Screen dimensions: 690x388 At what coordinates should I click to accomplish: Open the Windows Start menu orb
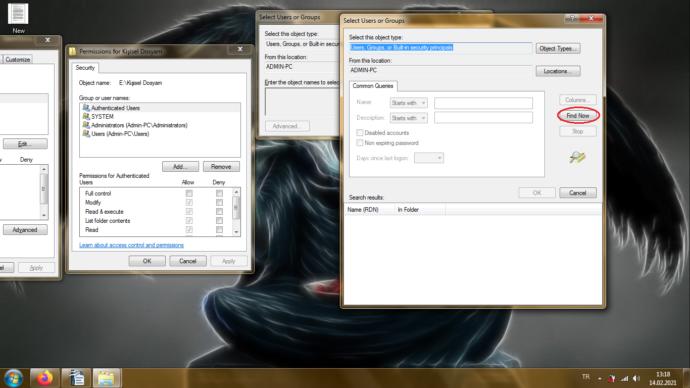13,378
